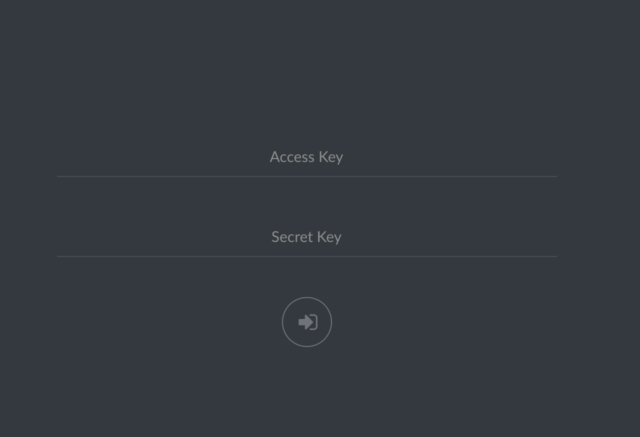The image size is (640, 437).
Task: Focus the Access Key input field
Action: (307, 157)
